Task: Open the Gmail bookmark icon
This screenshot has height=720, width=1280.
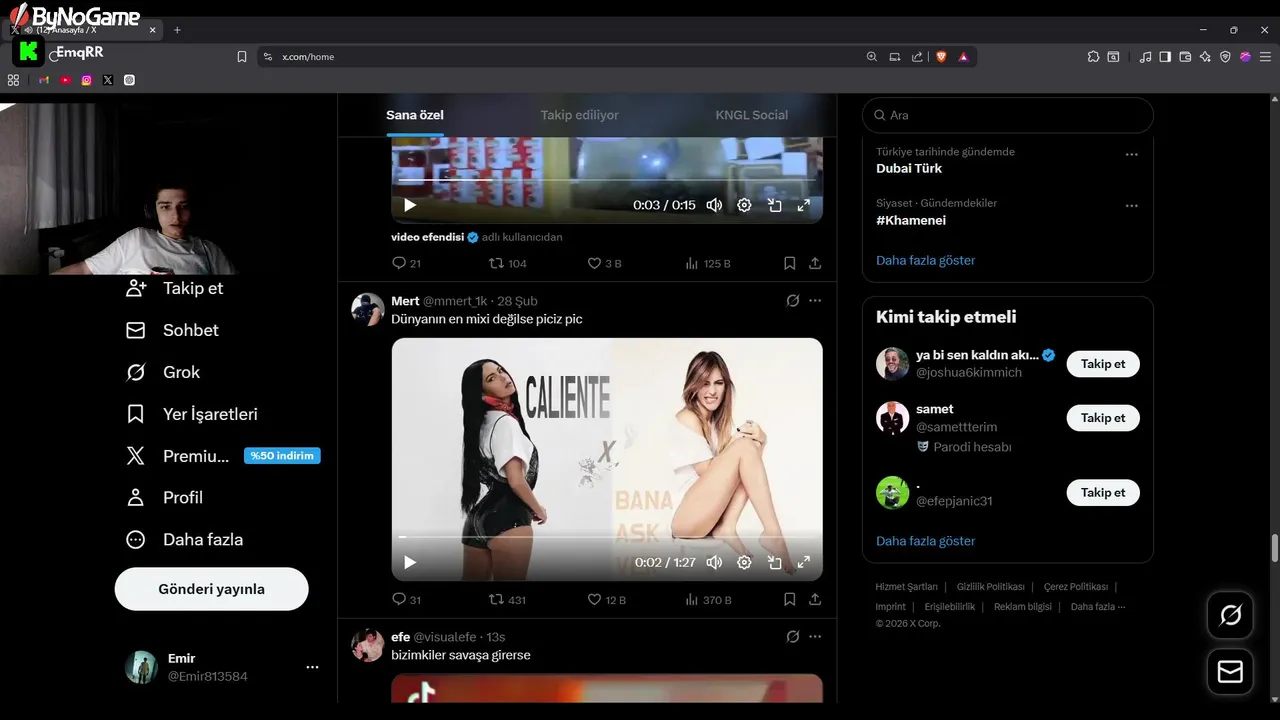Action: (44, 80)
